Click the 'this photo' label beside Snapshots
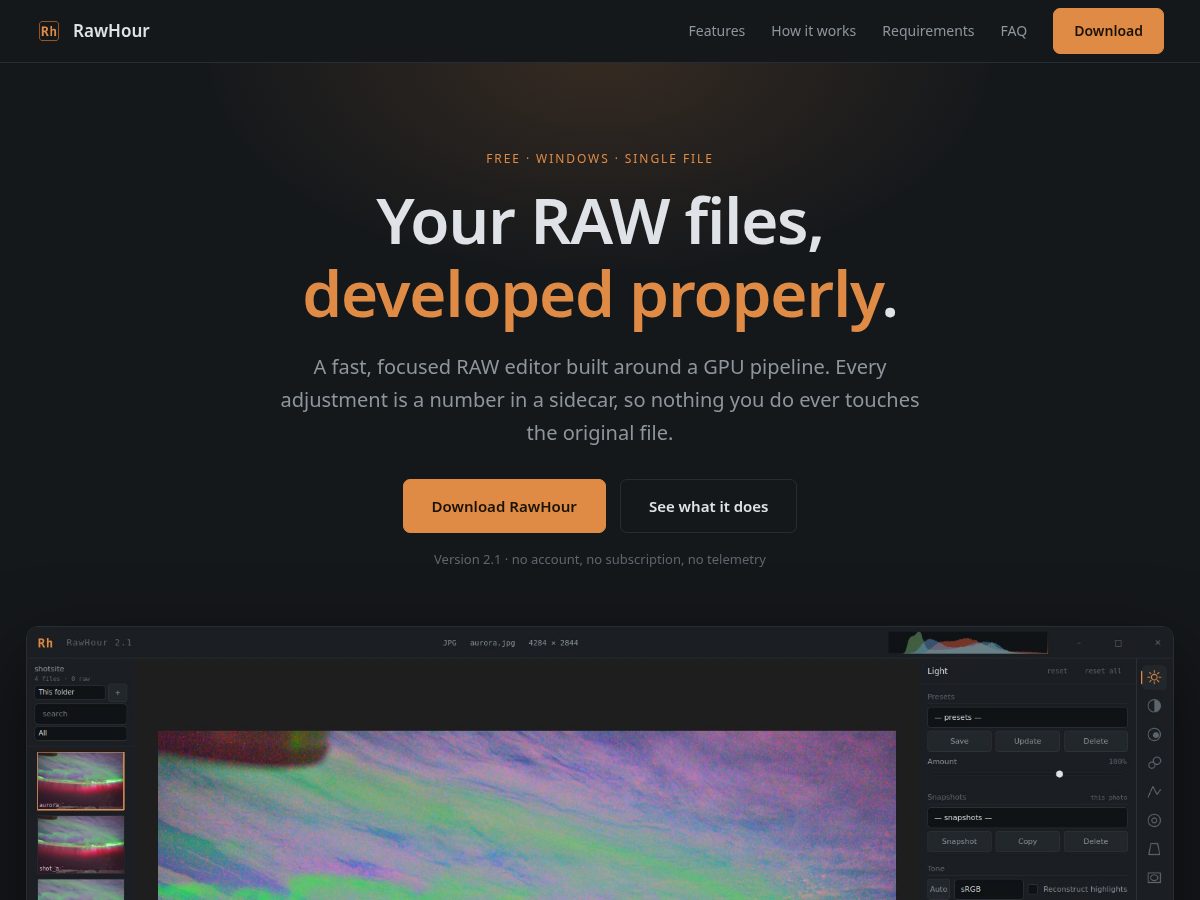 [x=1108, y=797]
